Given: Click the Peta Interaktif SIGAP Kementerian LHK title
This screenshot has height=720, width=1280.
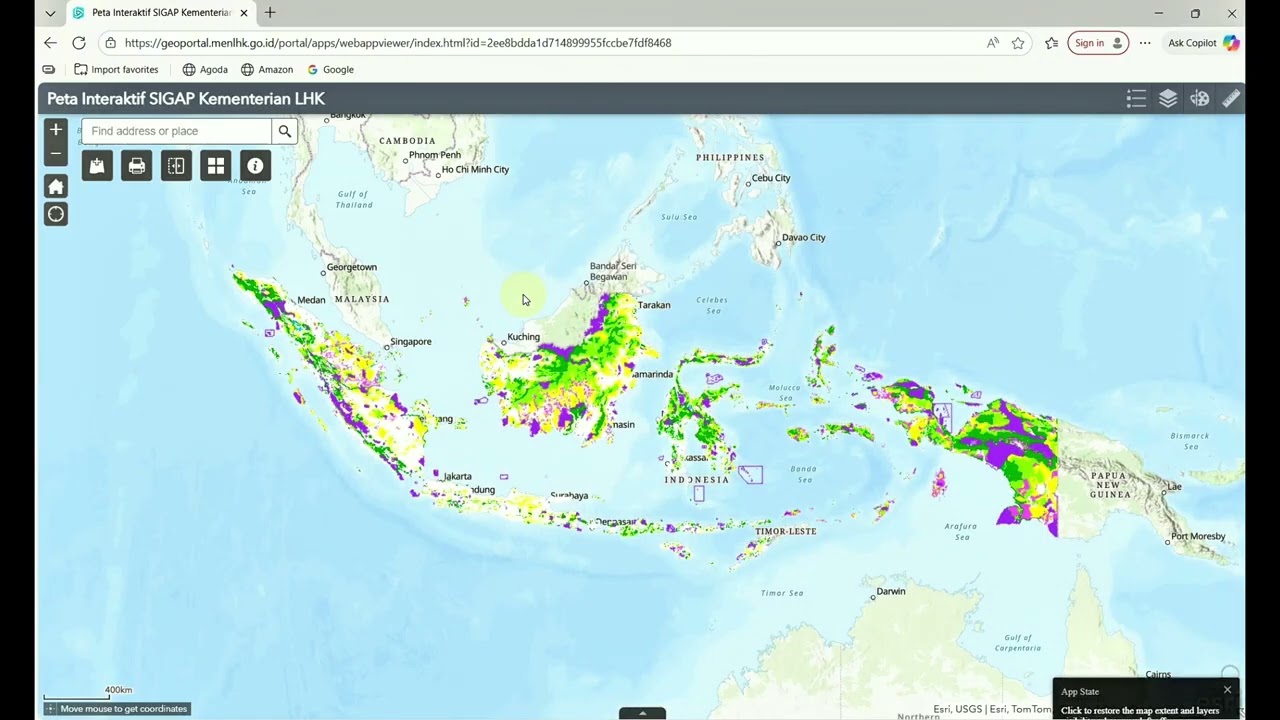Looking at the screenshot, I should (x=186, y=98).
